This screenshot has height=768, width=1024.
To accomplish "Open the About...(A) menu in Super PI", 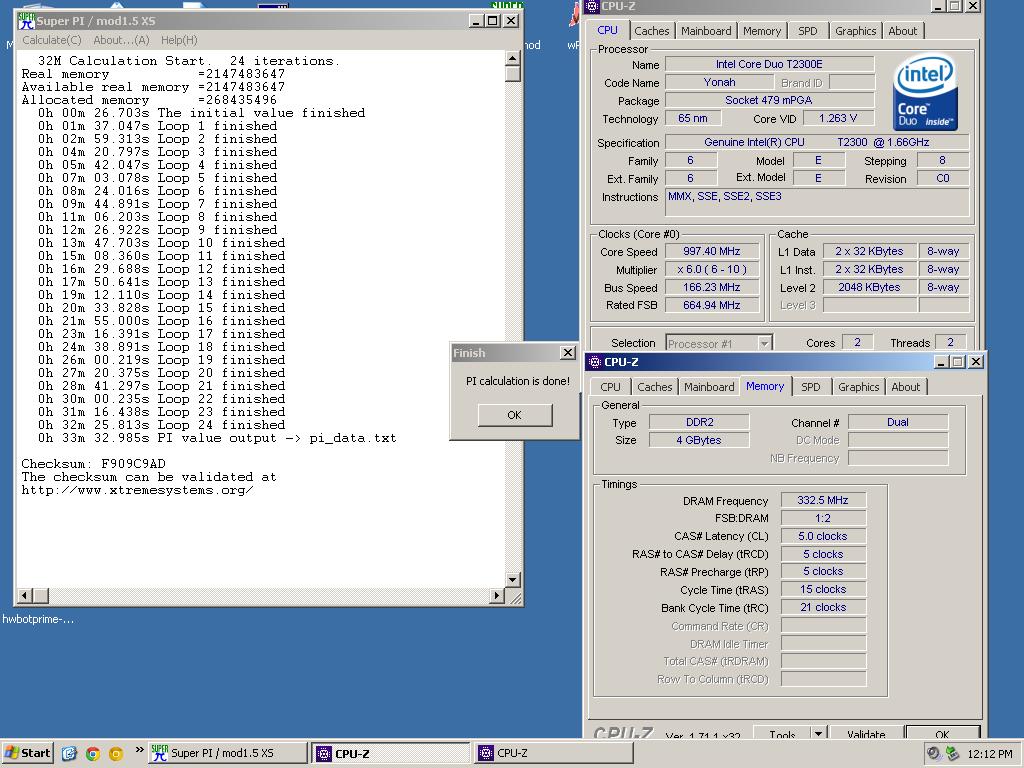I will [121, 40].
